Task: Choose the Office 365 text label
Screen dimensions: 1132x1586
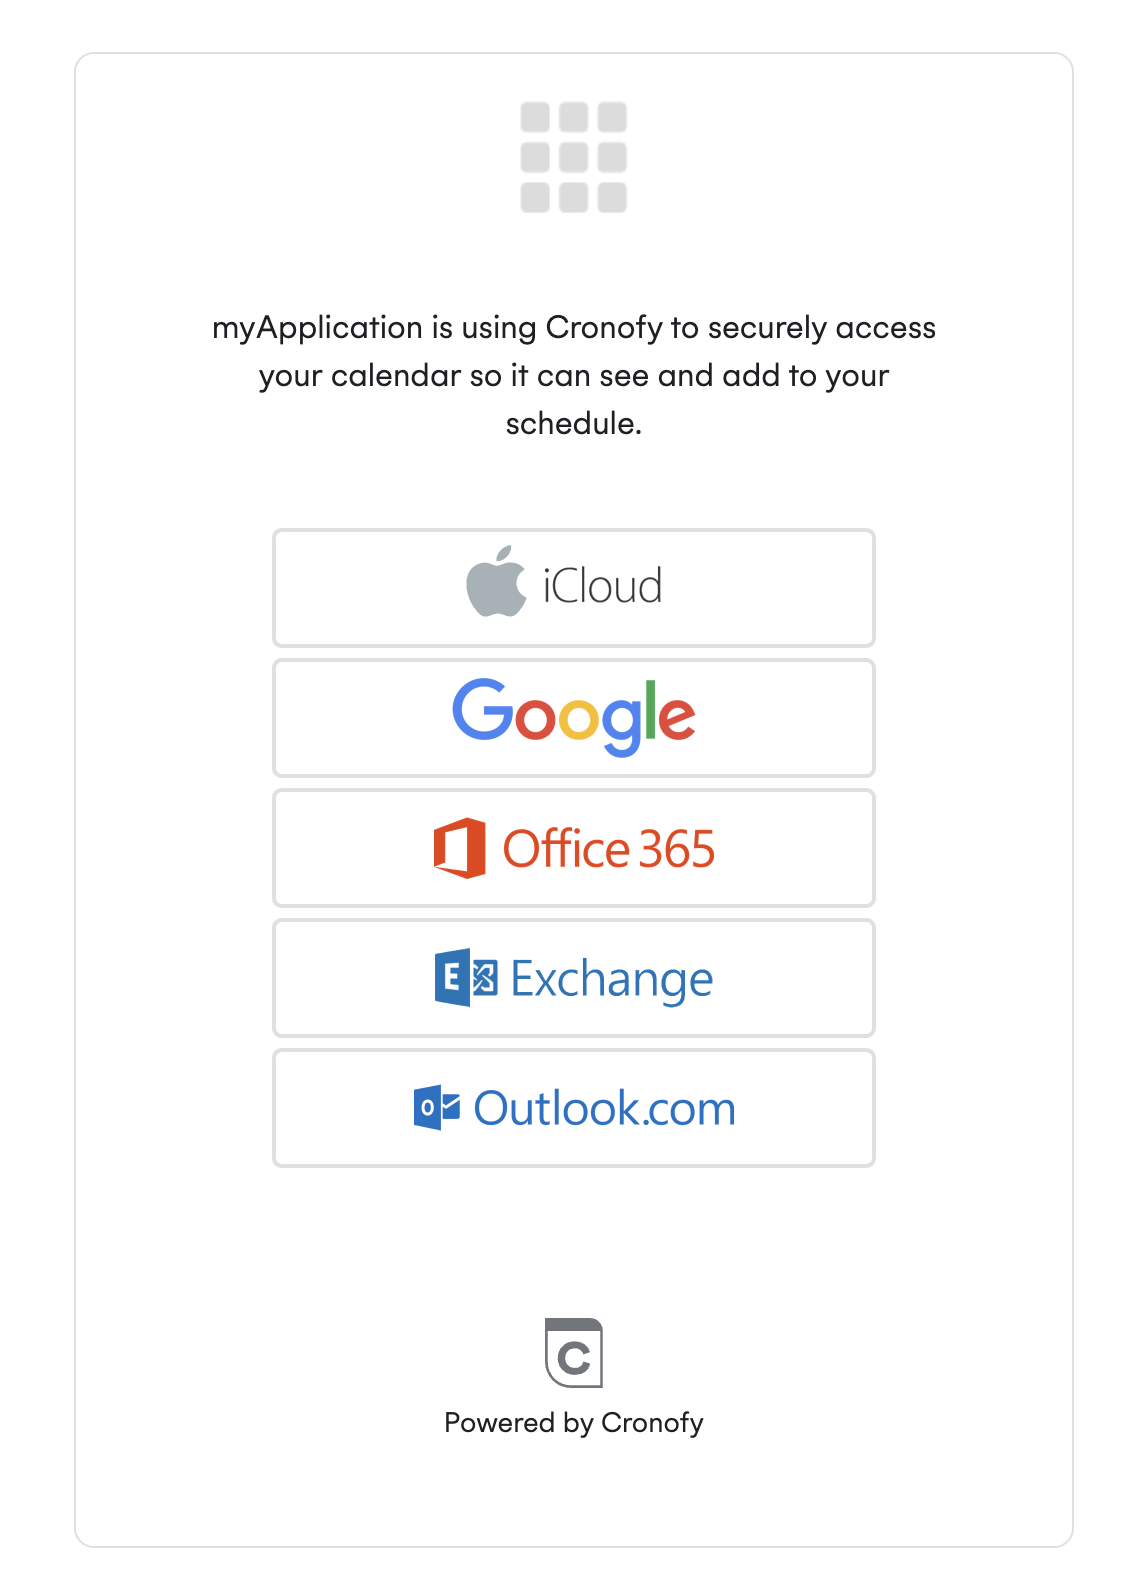Action: (608, 849)
